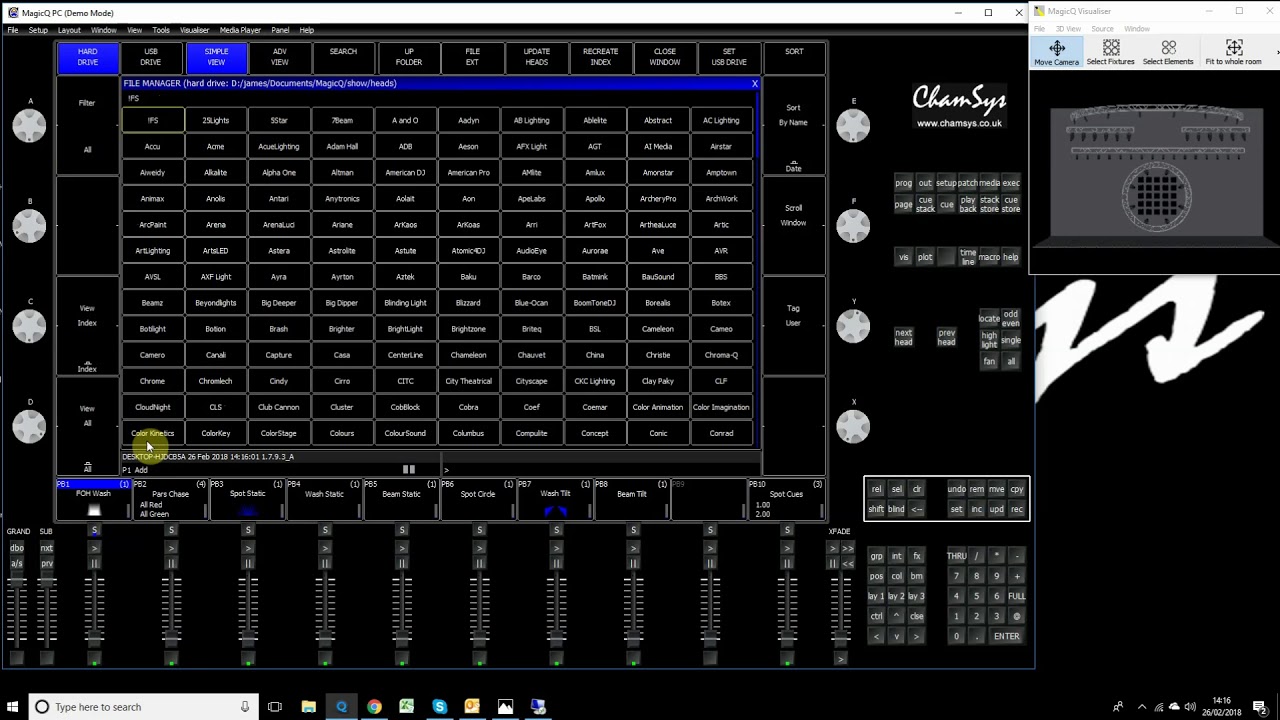Open the playback window button
The image size is (1280, 720).
[x=968, y=205]
